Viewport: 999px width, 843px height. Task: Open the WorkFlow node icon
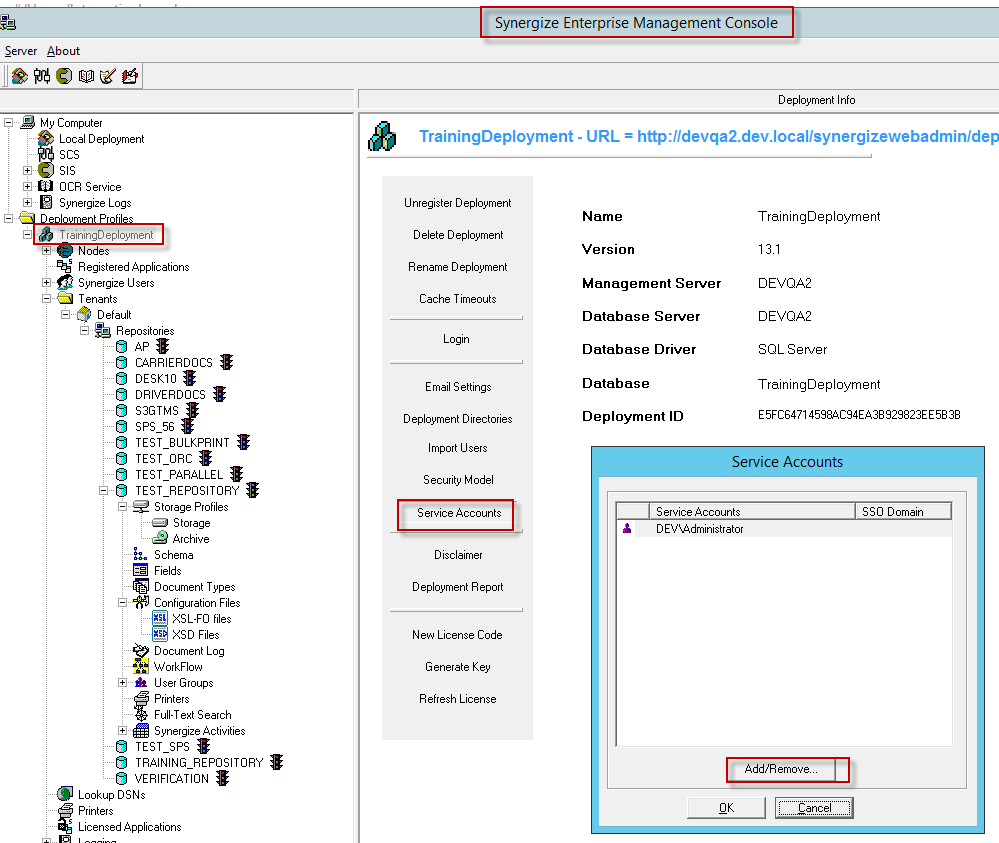click(x=141, y=667)
